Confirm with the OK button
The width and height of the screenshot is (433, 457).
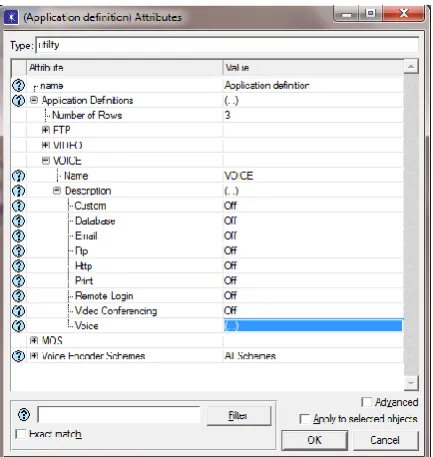(314, 440)
